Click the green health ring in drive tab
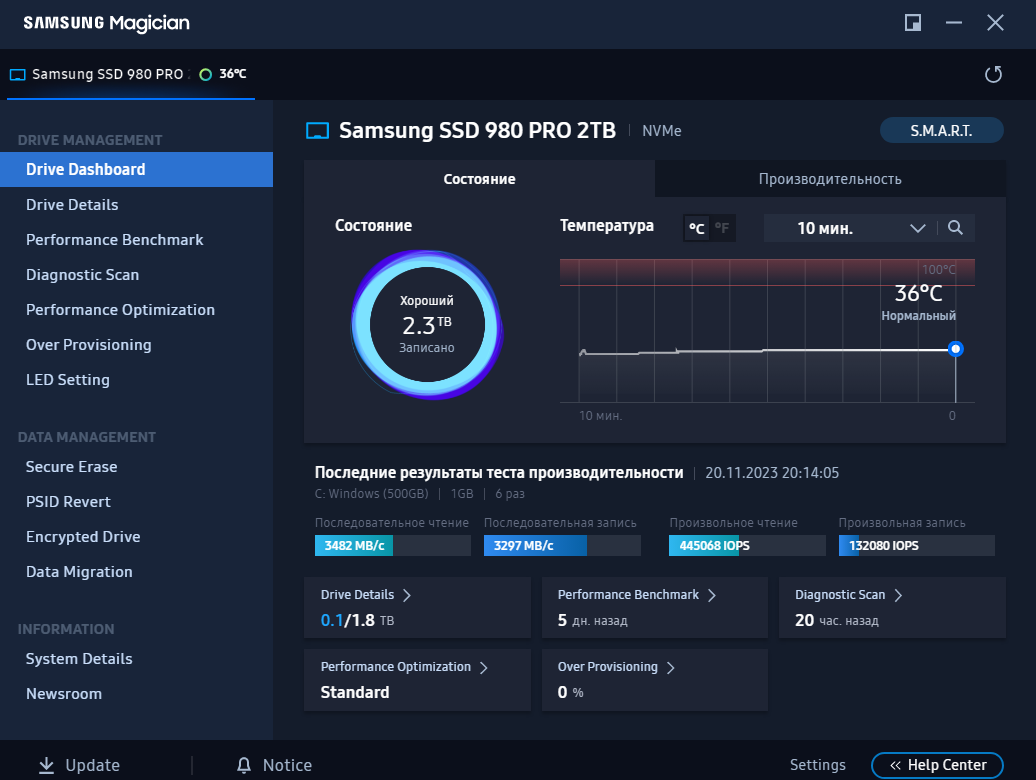Image resolution: width=1036 pixels, height=780 pixels. [x=205, y=75]
